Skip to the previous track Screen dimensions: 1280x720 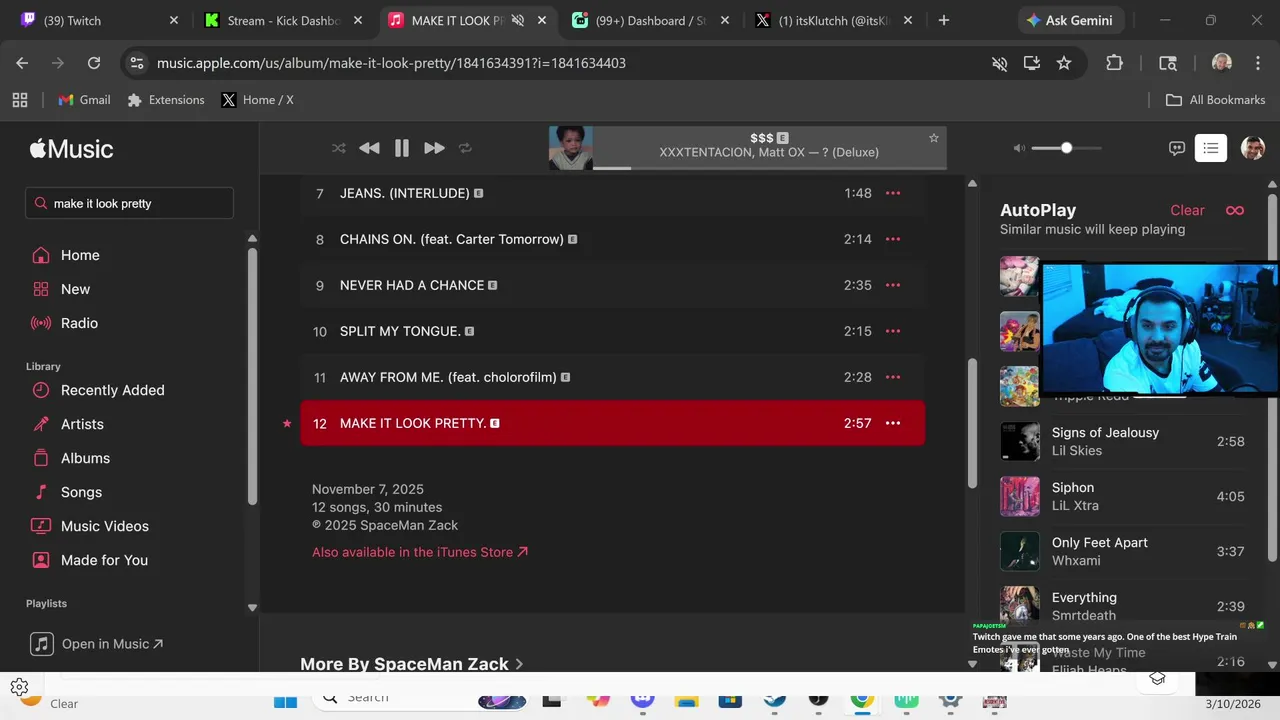click(x=369, y=148)
